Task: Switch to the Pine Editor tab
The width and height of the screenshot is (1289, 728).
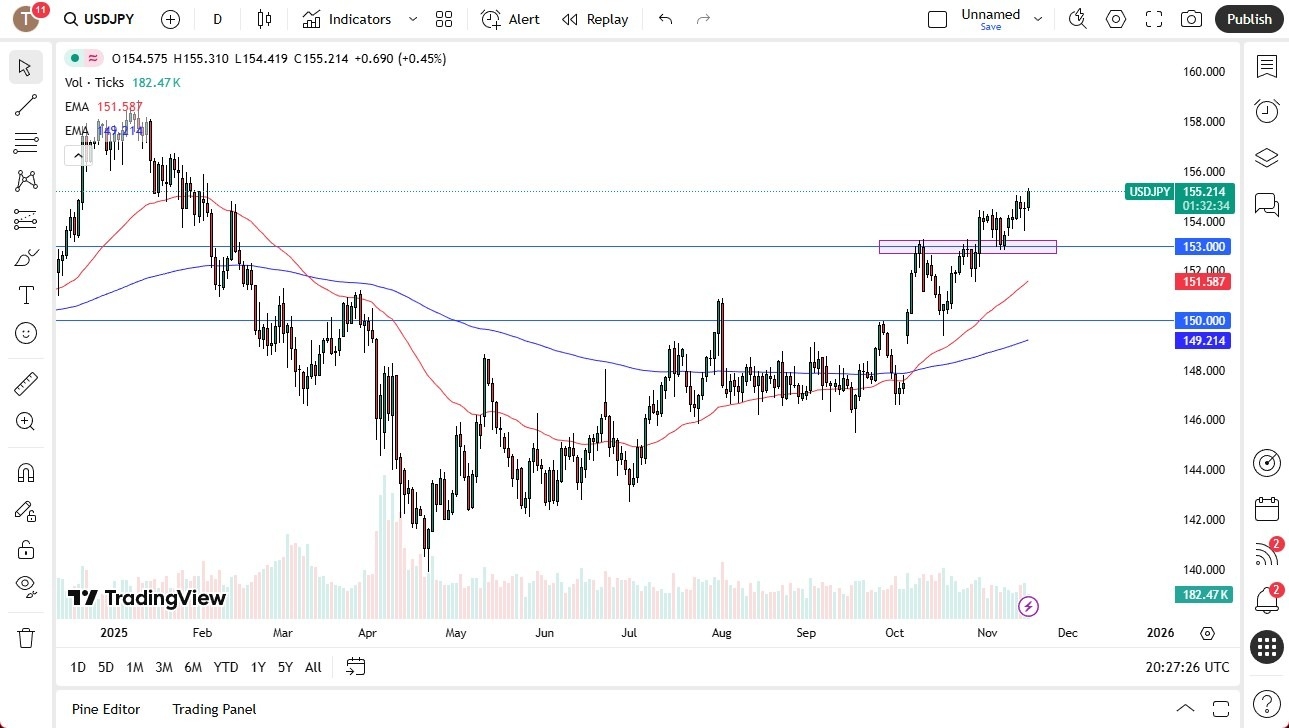Action: pos(105,709)
